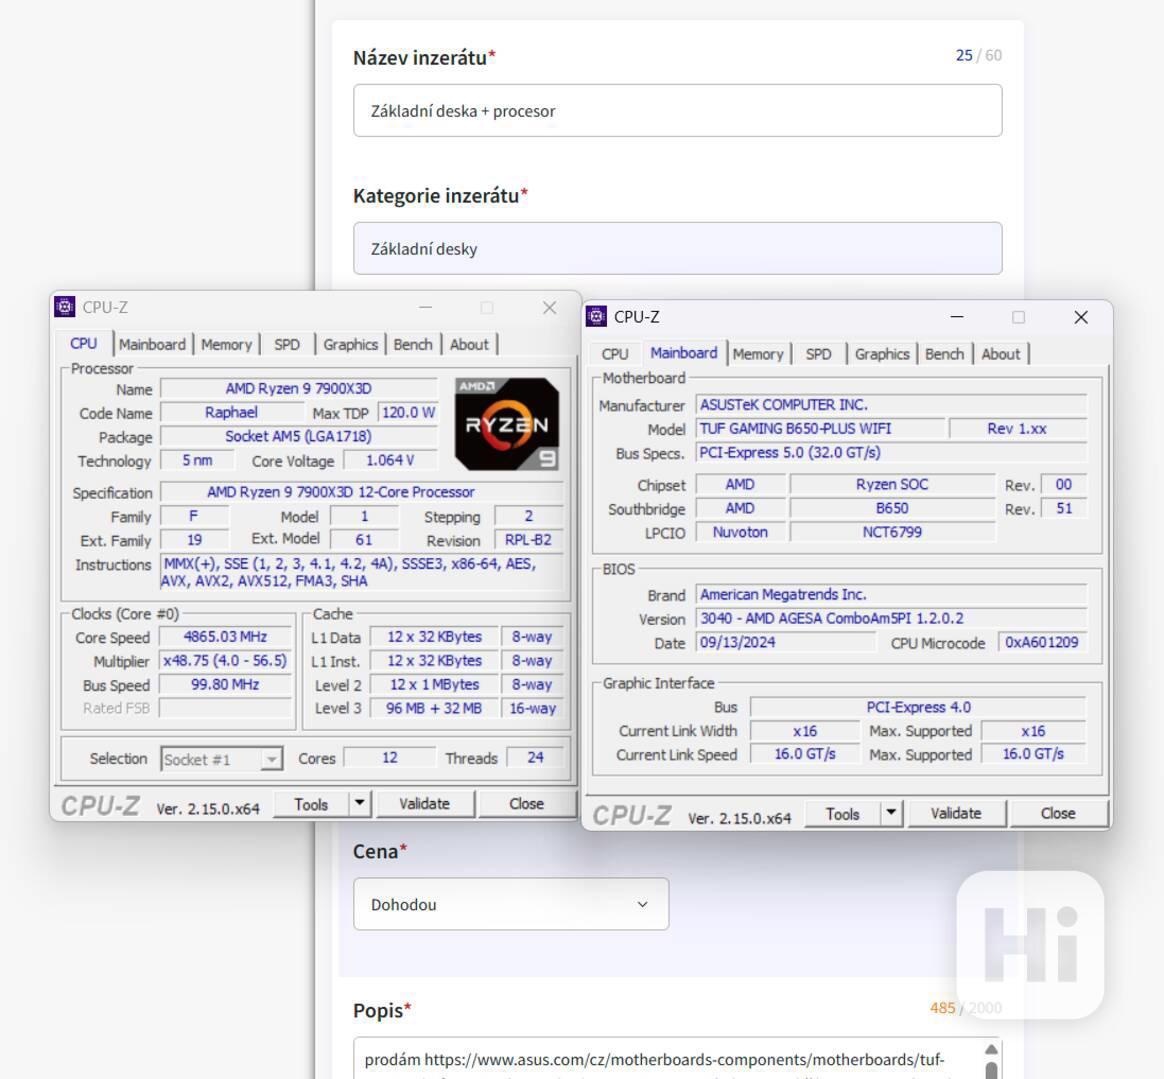Click the LPCIO value NCT6799
This screenshot has height=1079, width=1164.
892,532
